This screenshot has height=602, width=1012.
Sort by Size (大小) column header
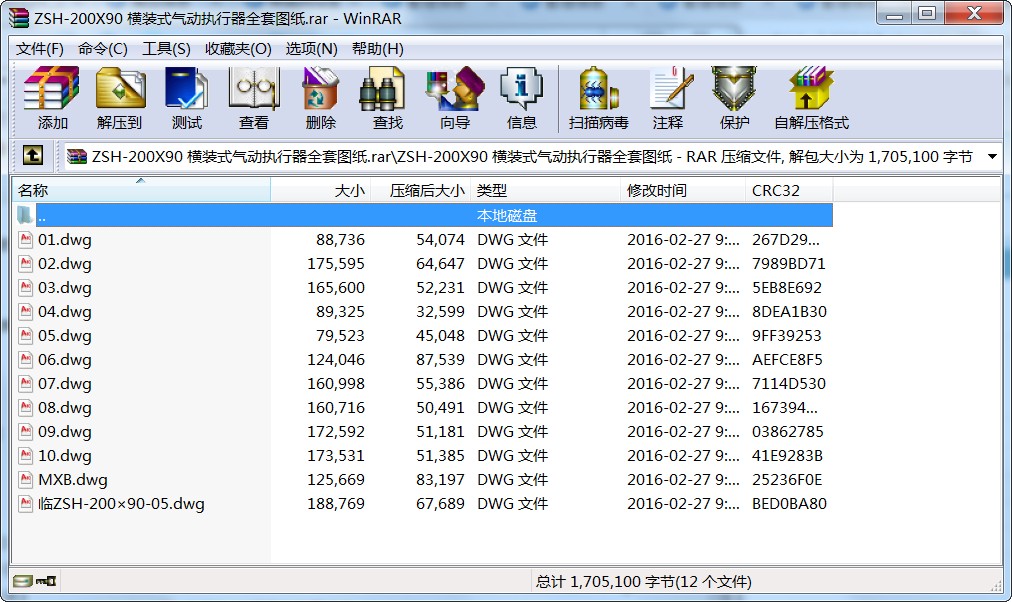point(321,190)
